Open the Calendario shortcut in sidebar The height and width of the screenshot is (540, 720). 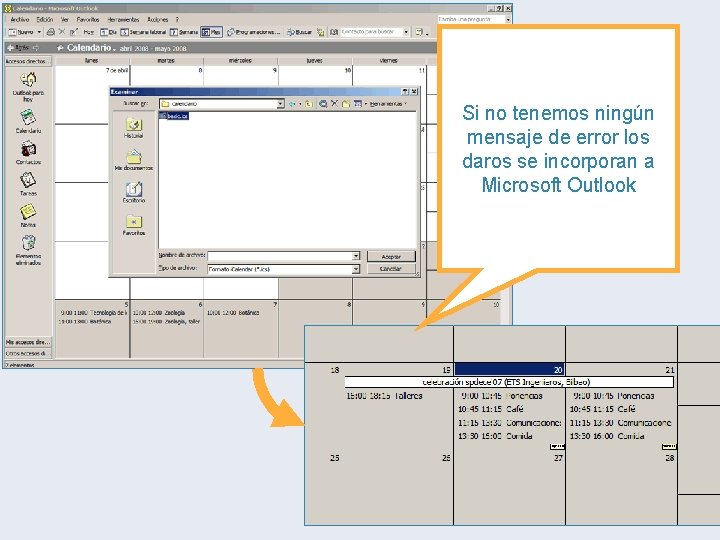tap(28, 121)
